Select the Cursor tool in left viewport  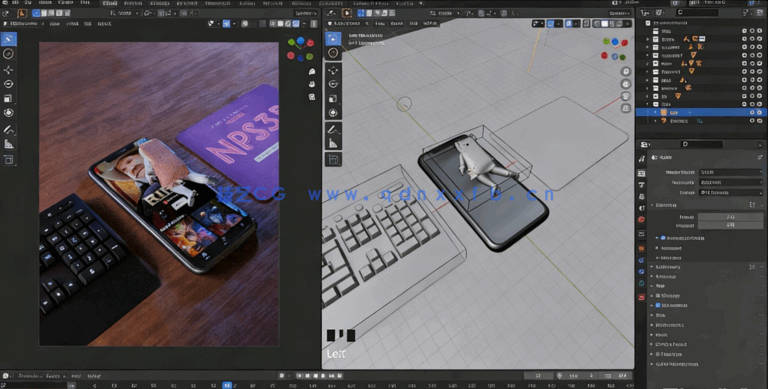tap(9, 54)
